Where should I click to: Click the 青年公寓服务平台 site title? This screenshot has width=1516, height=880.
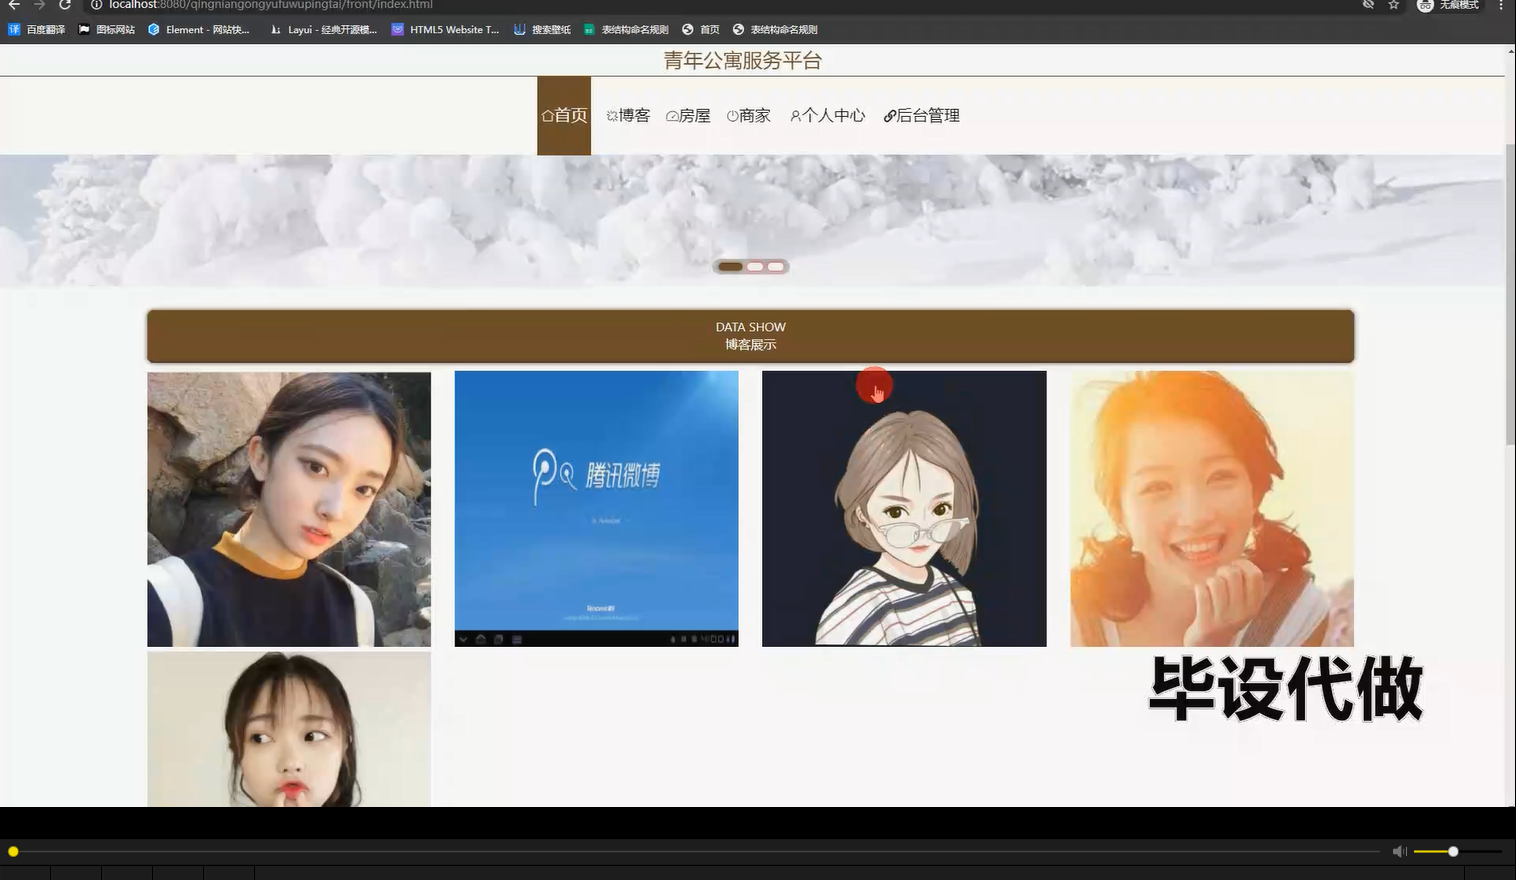[x=742, y=61]
